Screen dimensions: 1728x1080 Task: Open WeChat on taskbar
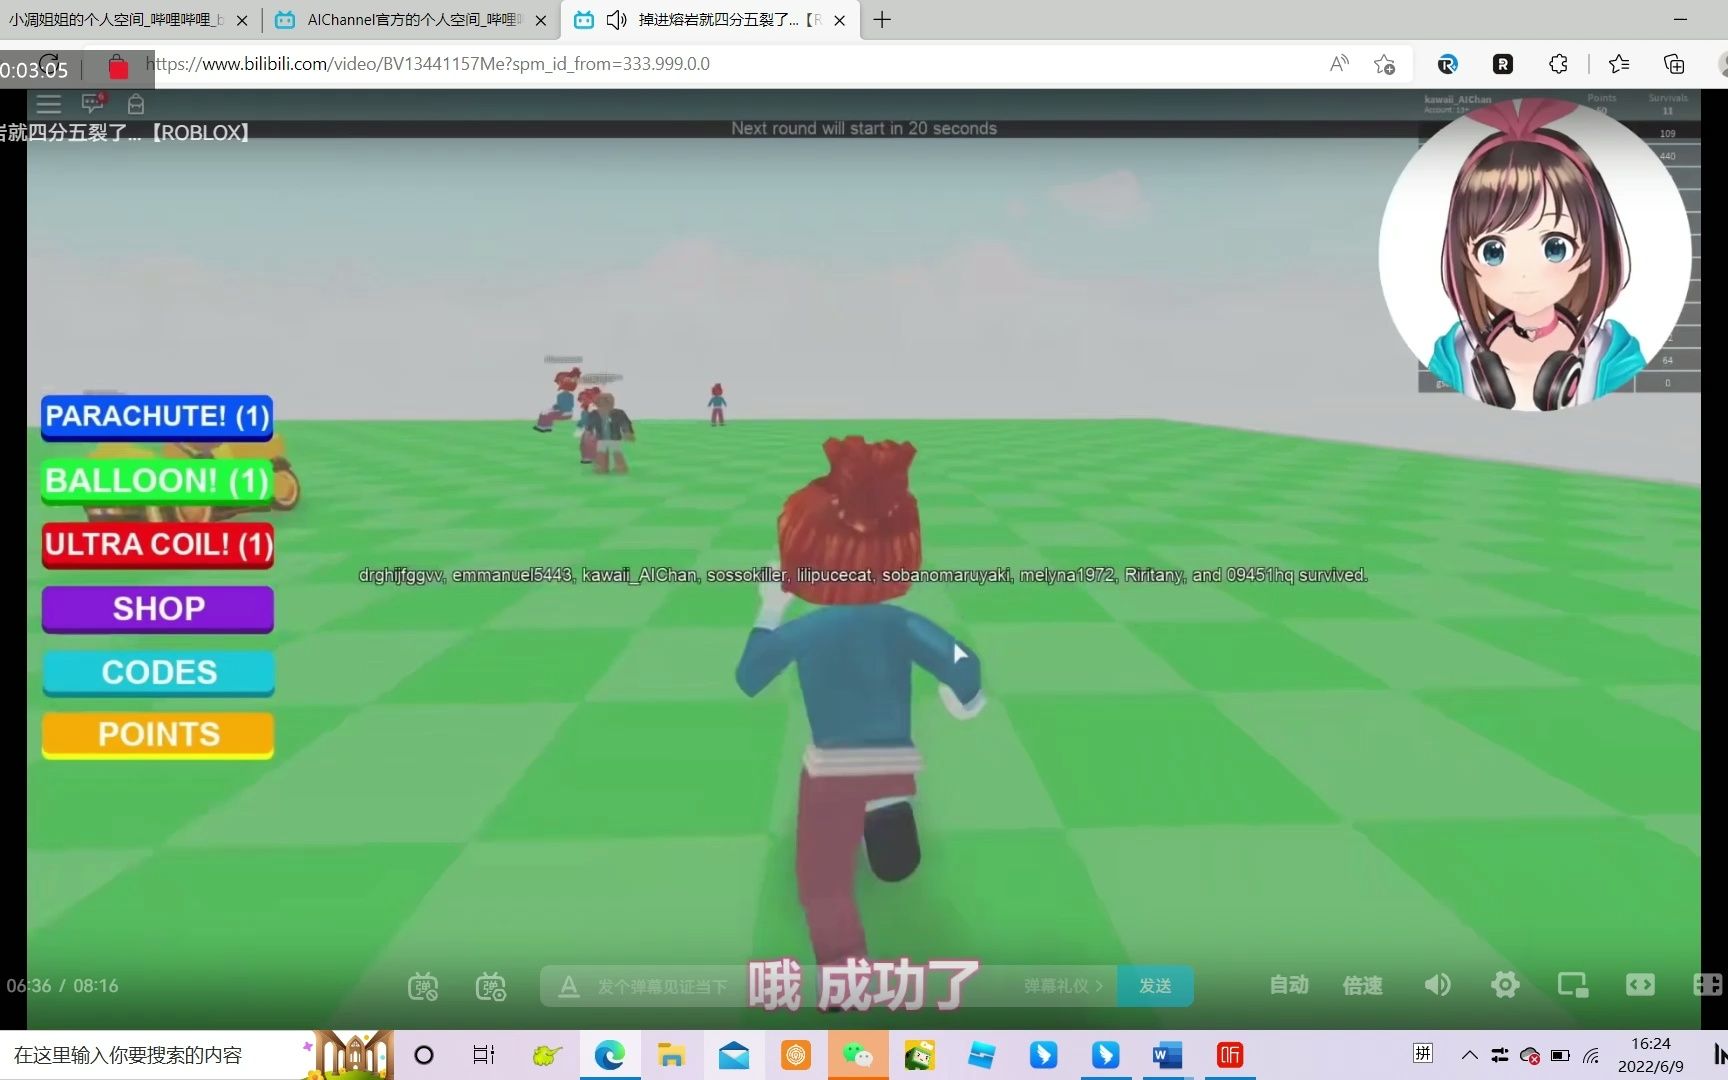tap(858, 1055)
